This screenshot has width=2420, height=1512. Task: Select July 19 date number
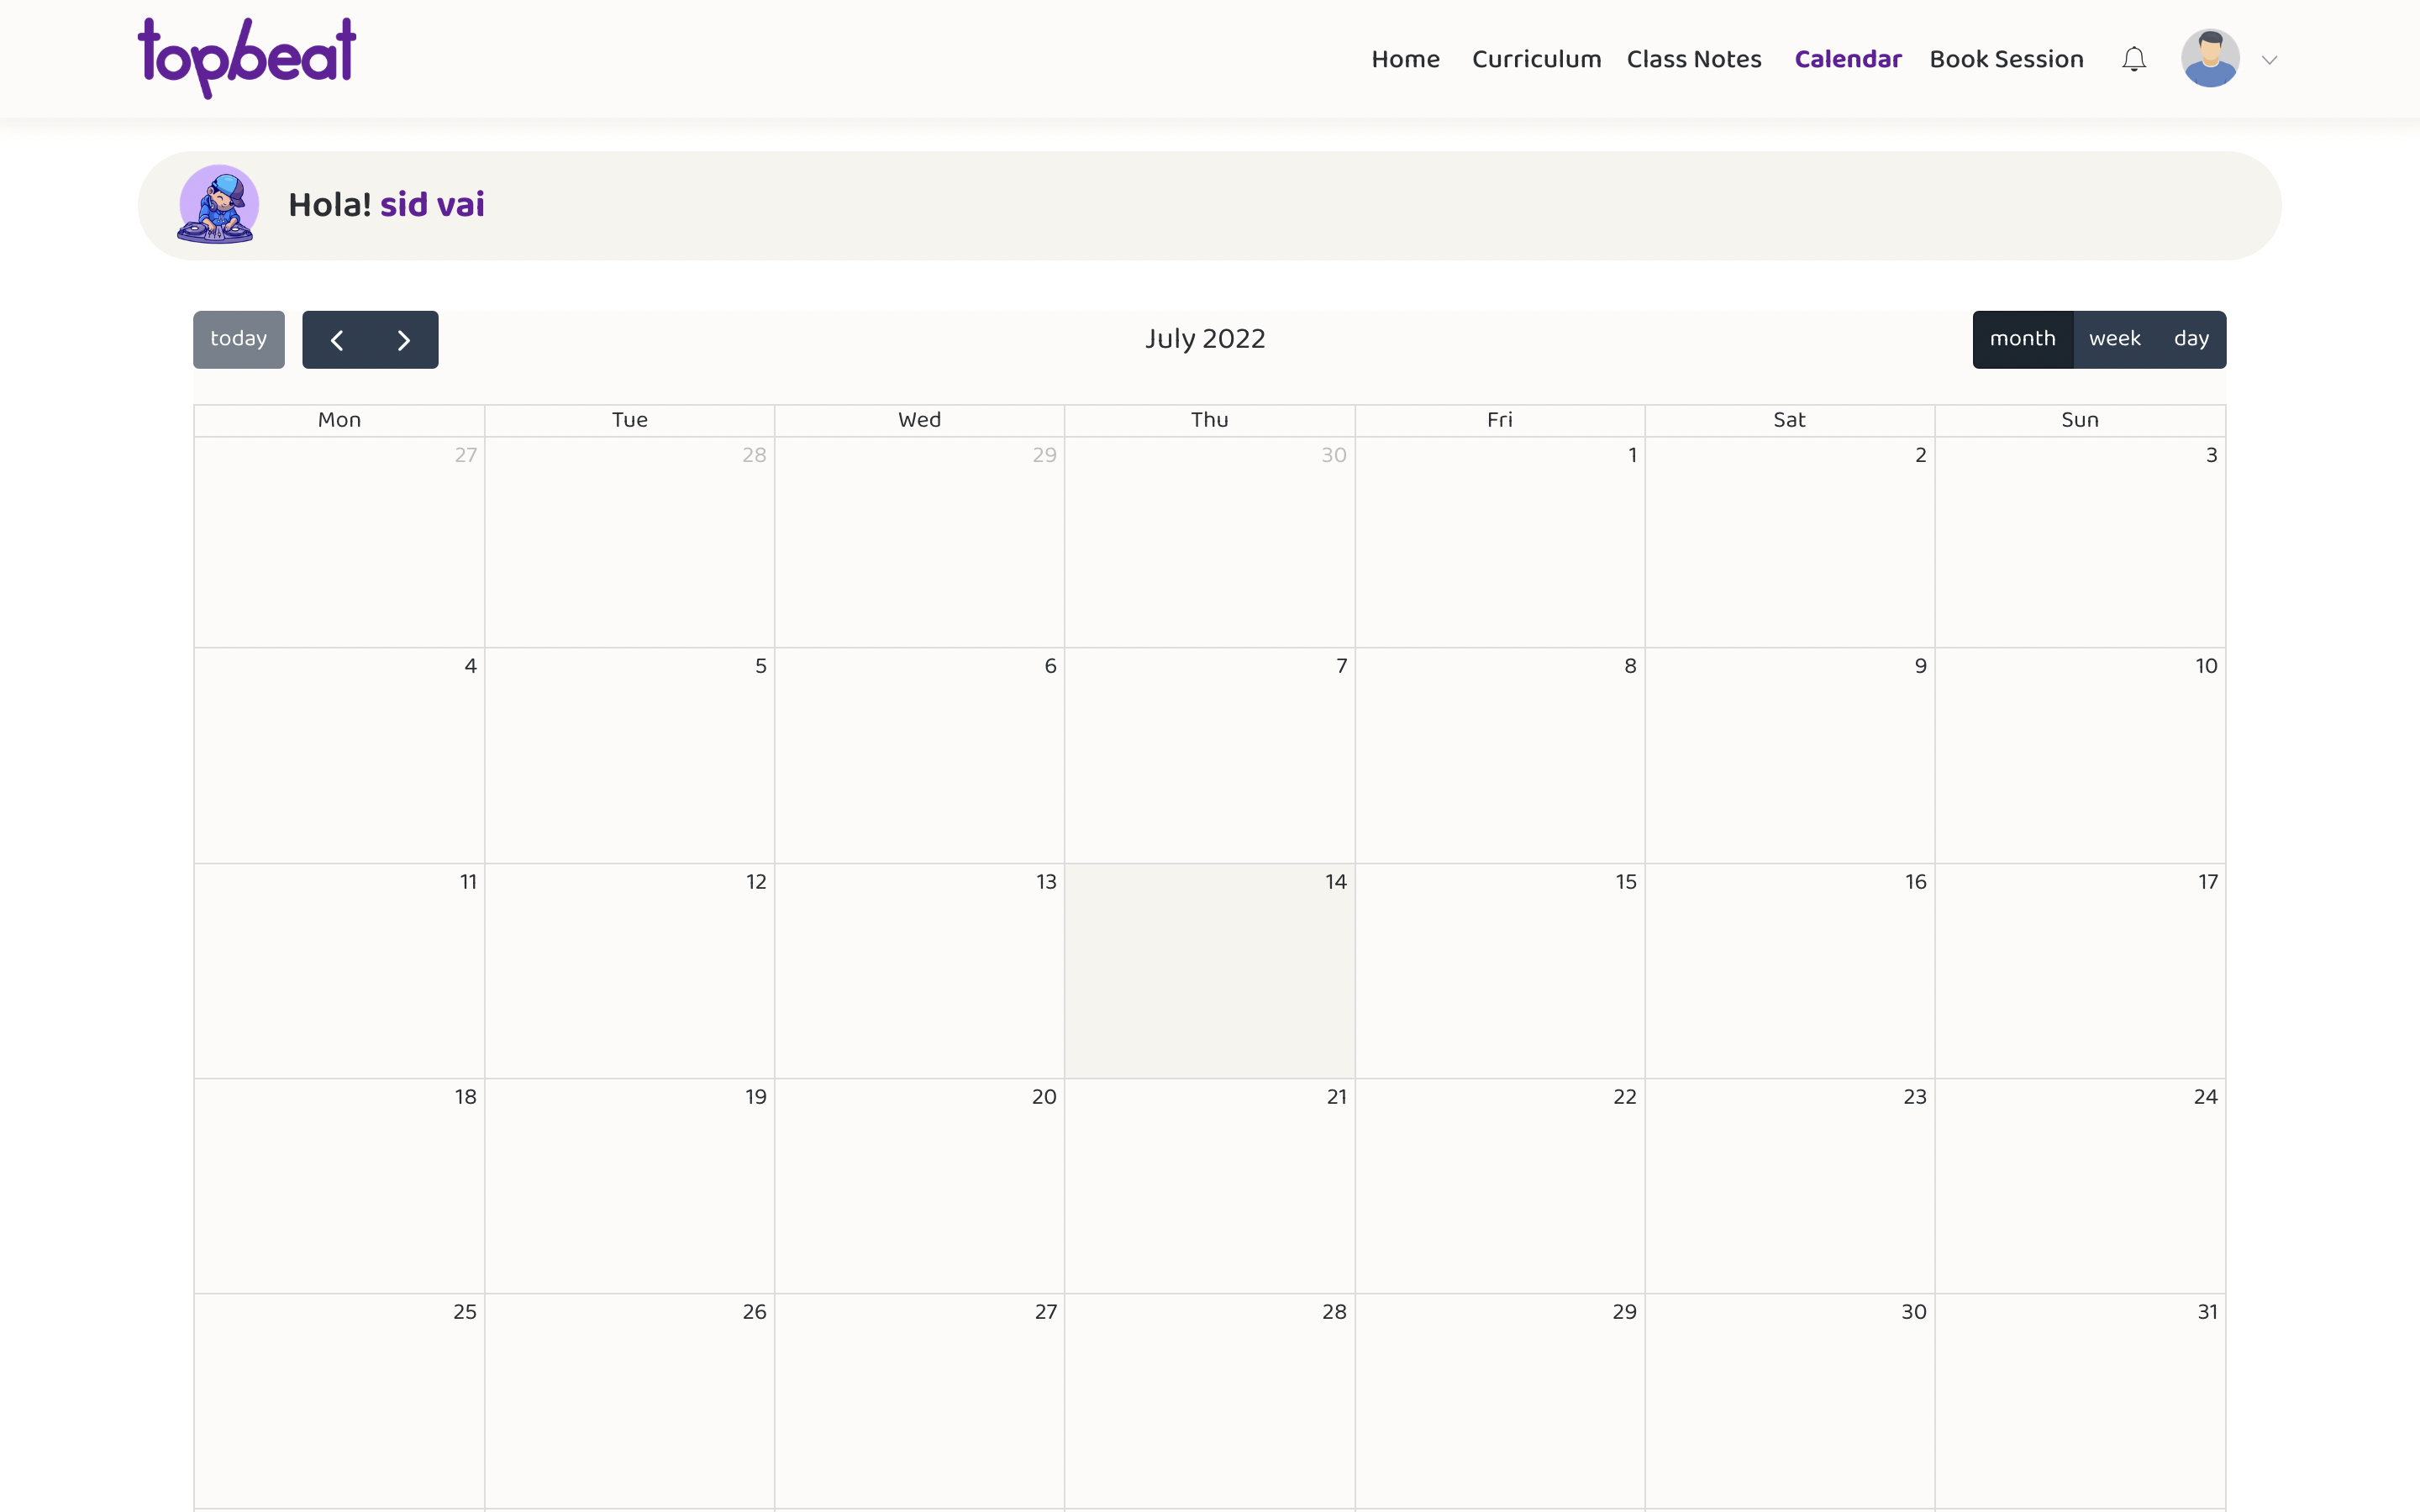click(x=756, y=1097)
